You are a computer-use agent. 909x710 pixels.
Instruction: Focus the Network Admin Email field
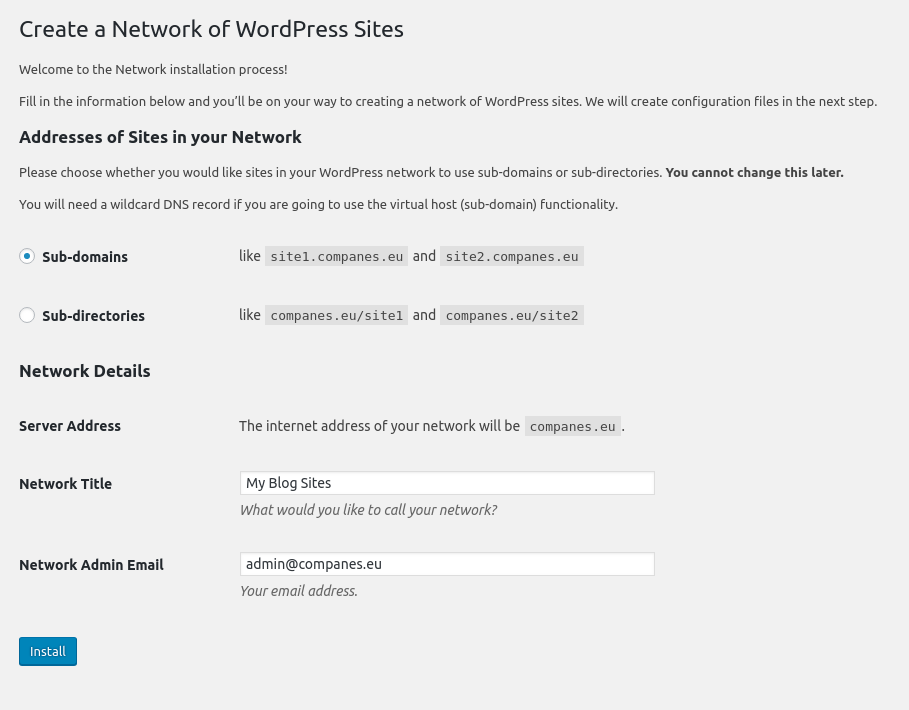click(x=447, y=565)
